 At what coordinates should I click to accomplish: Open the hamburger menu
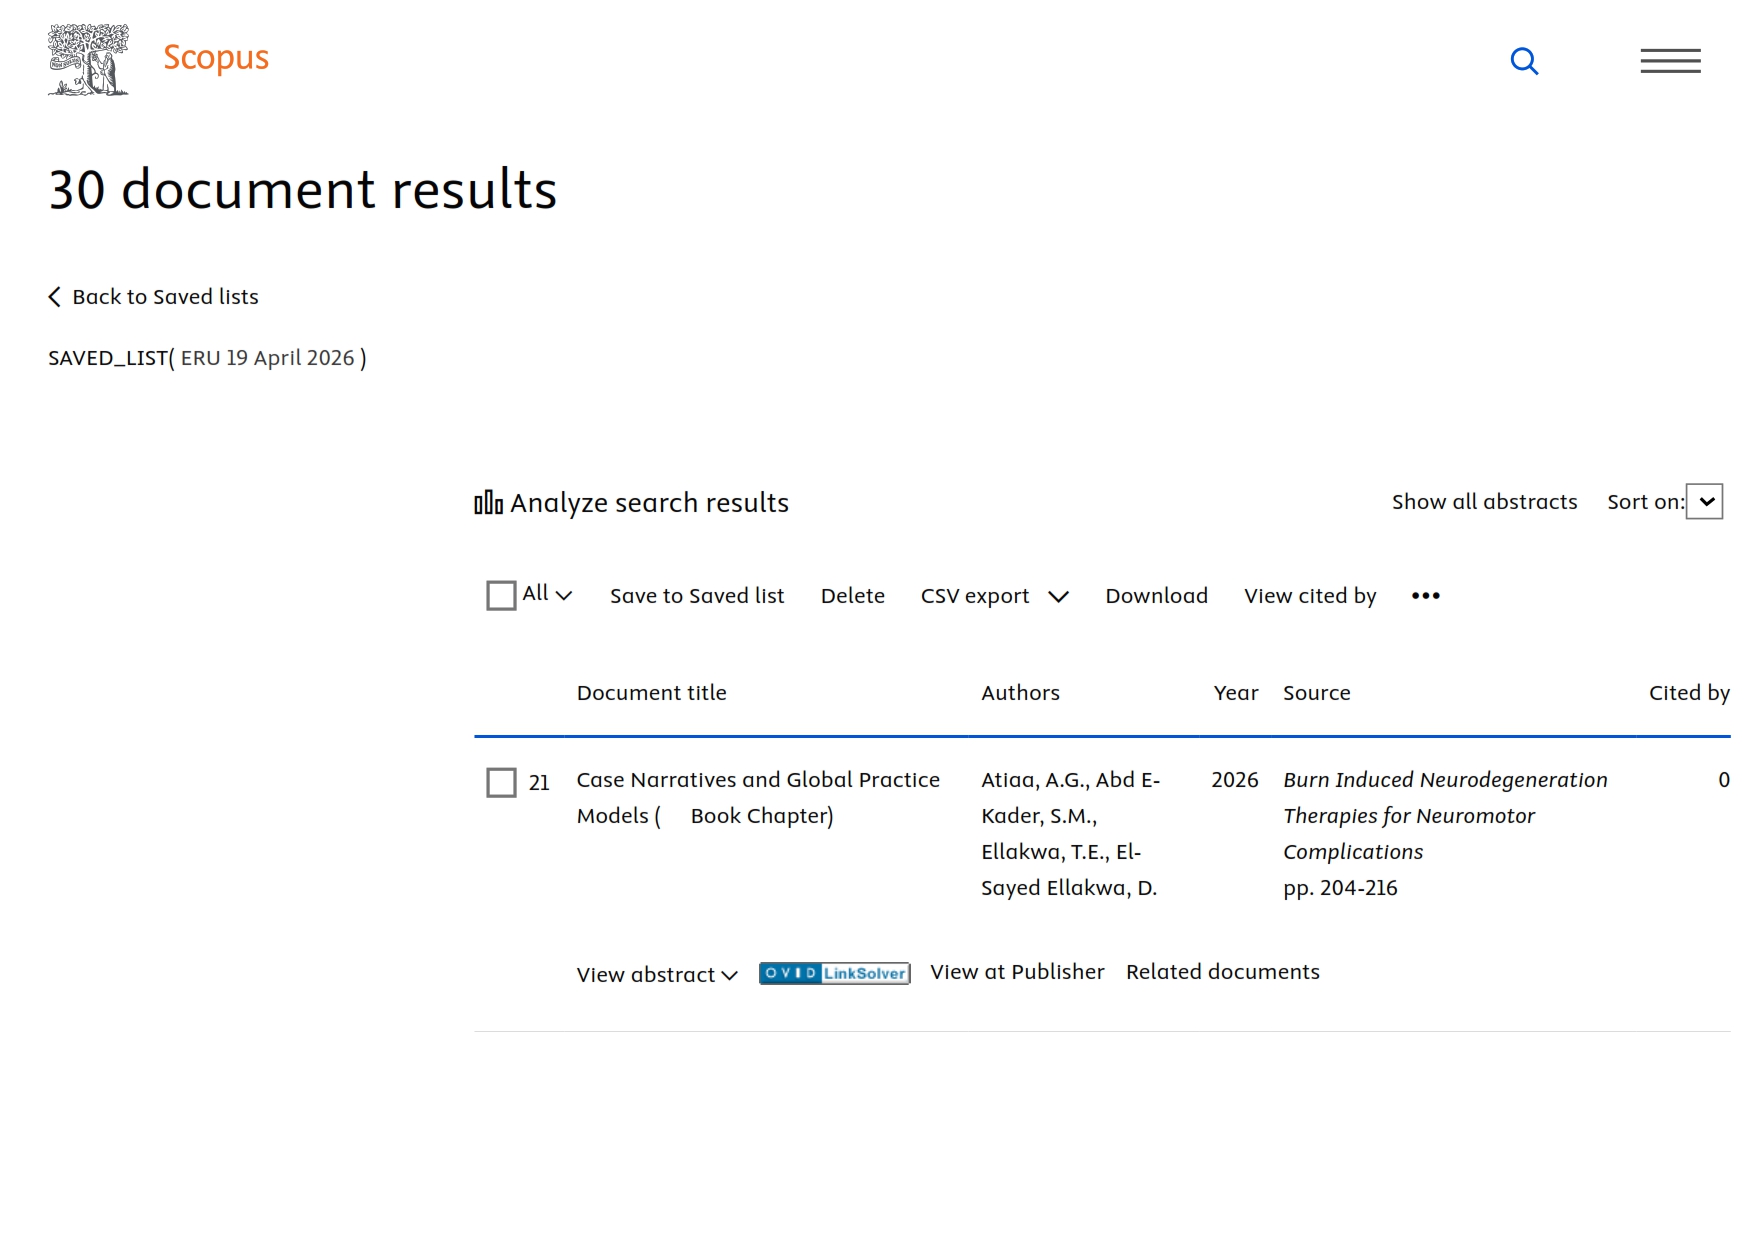[1669, 61]
